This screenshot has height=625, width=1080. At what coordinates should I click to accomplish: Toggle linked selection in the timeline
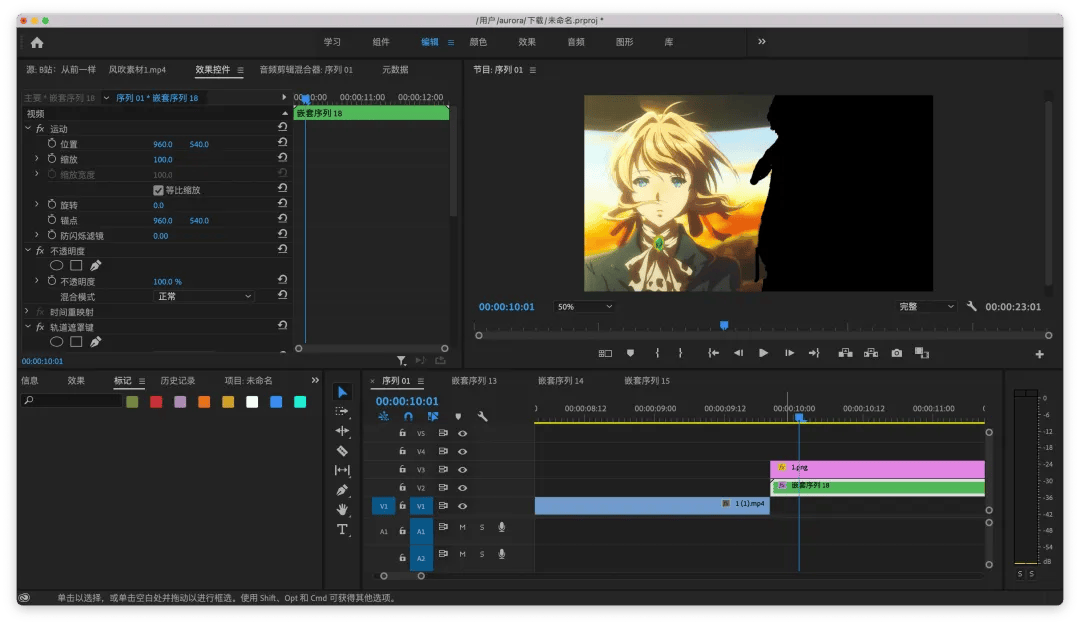pyautogui.click(x=433, y=416)
